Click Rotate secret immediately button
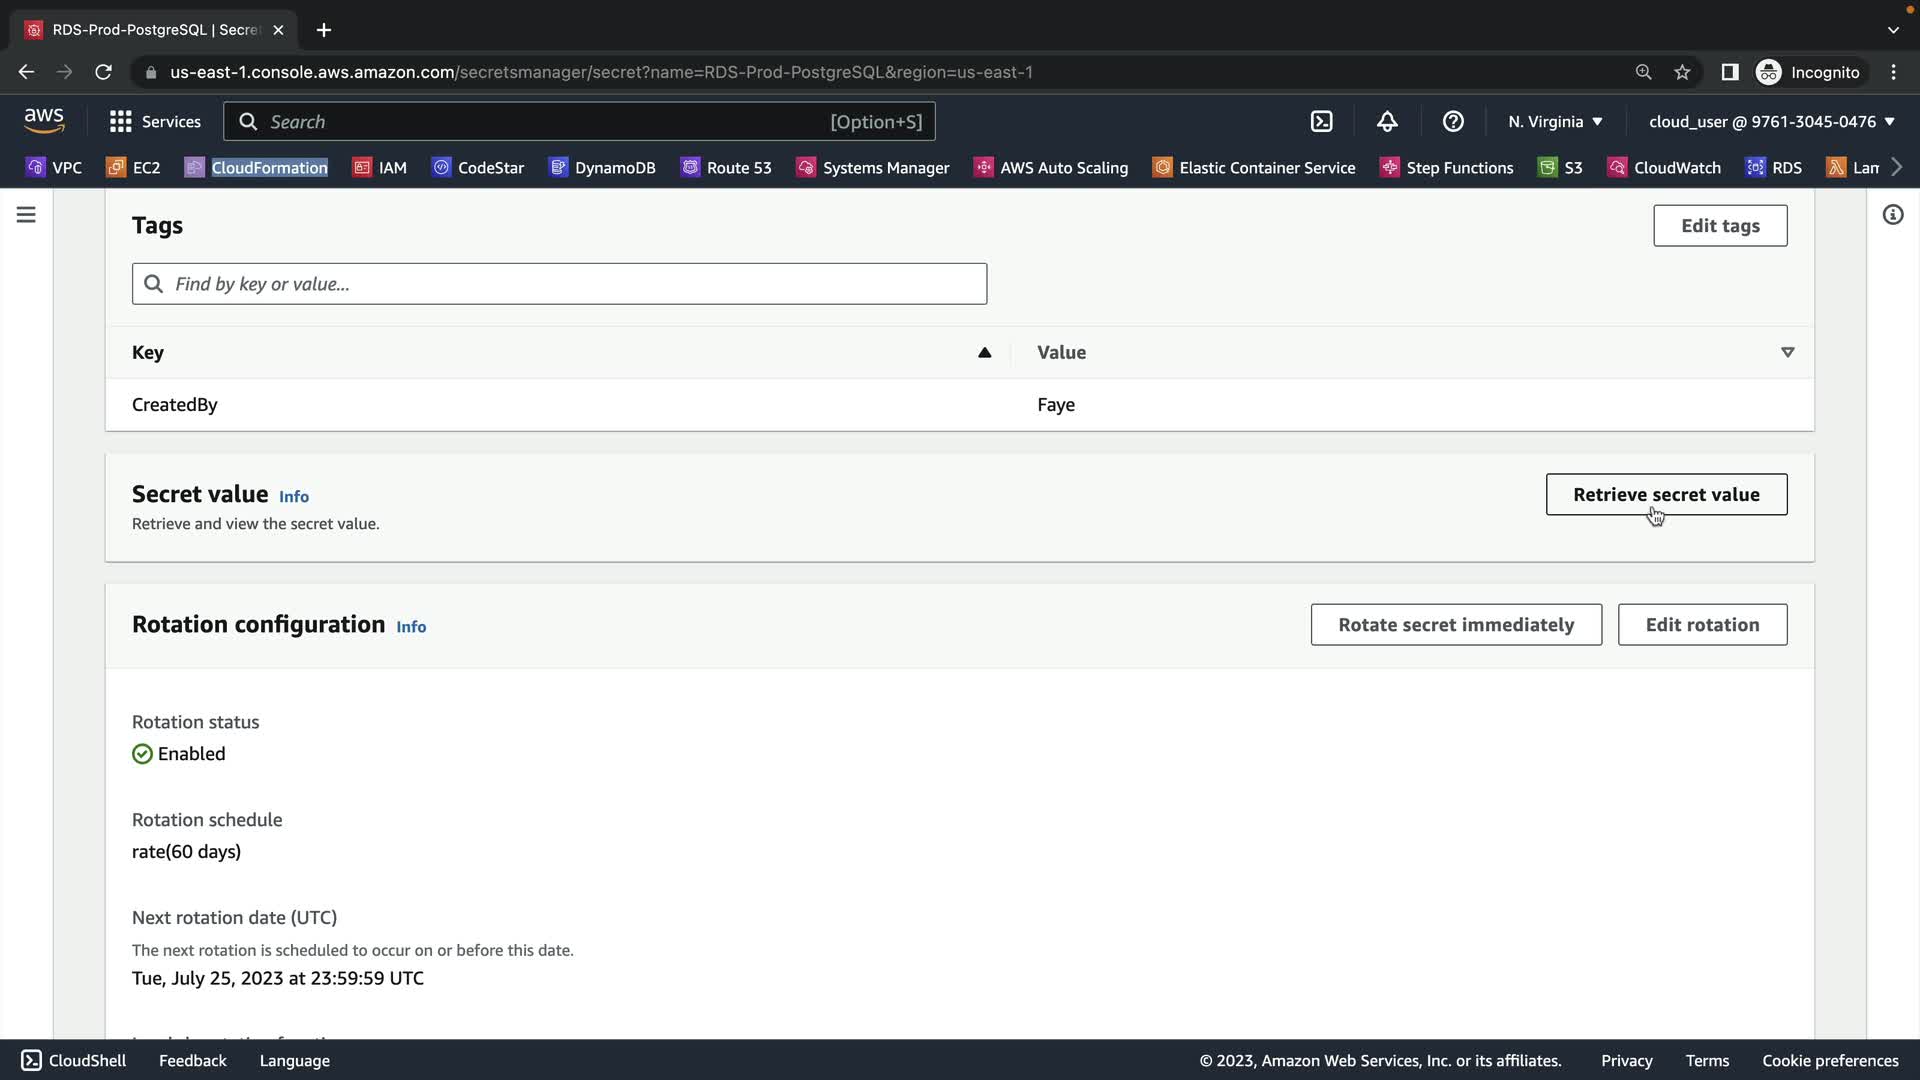Image resolution: width=1920 pixels, height=1080 pixels. click(x=1456, y=624)
